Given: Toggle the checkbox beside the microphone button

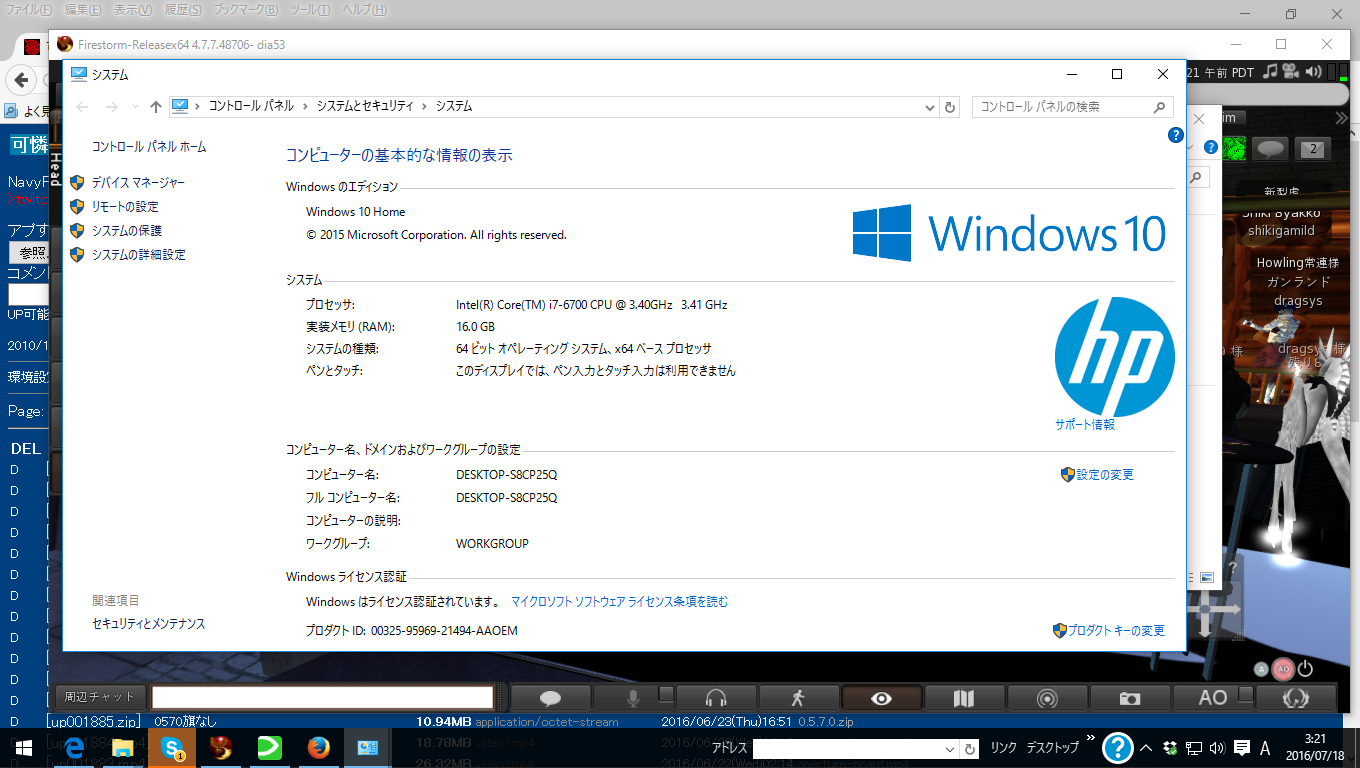Looking at the screenshot, I should [x=666, y=693].
